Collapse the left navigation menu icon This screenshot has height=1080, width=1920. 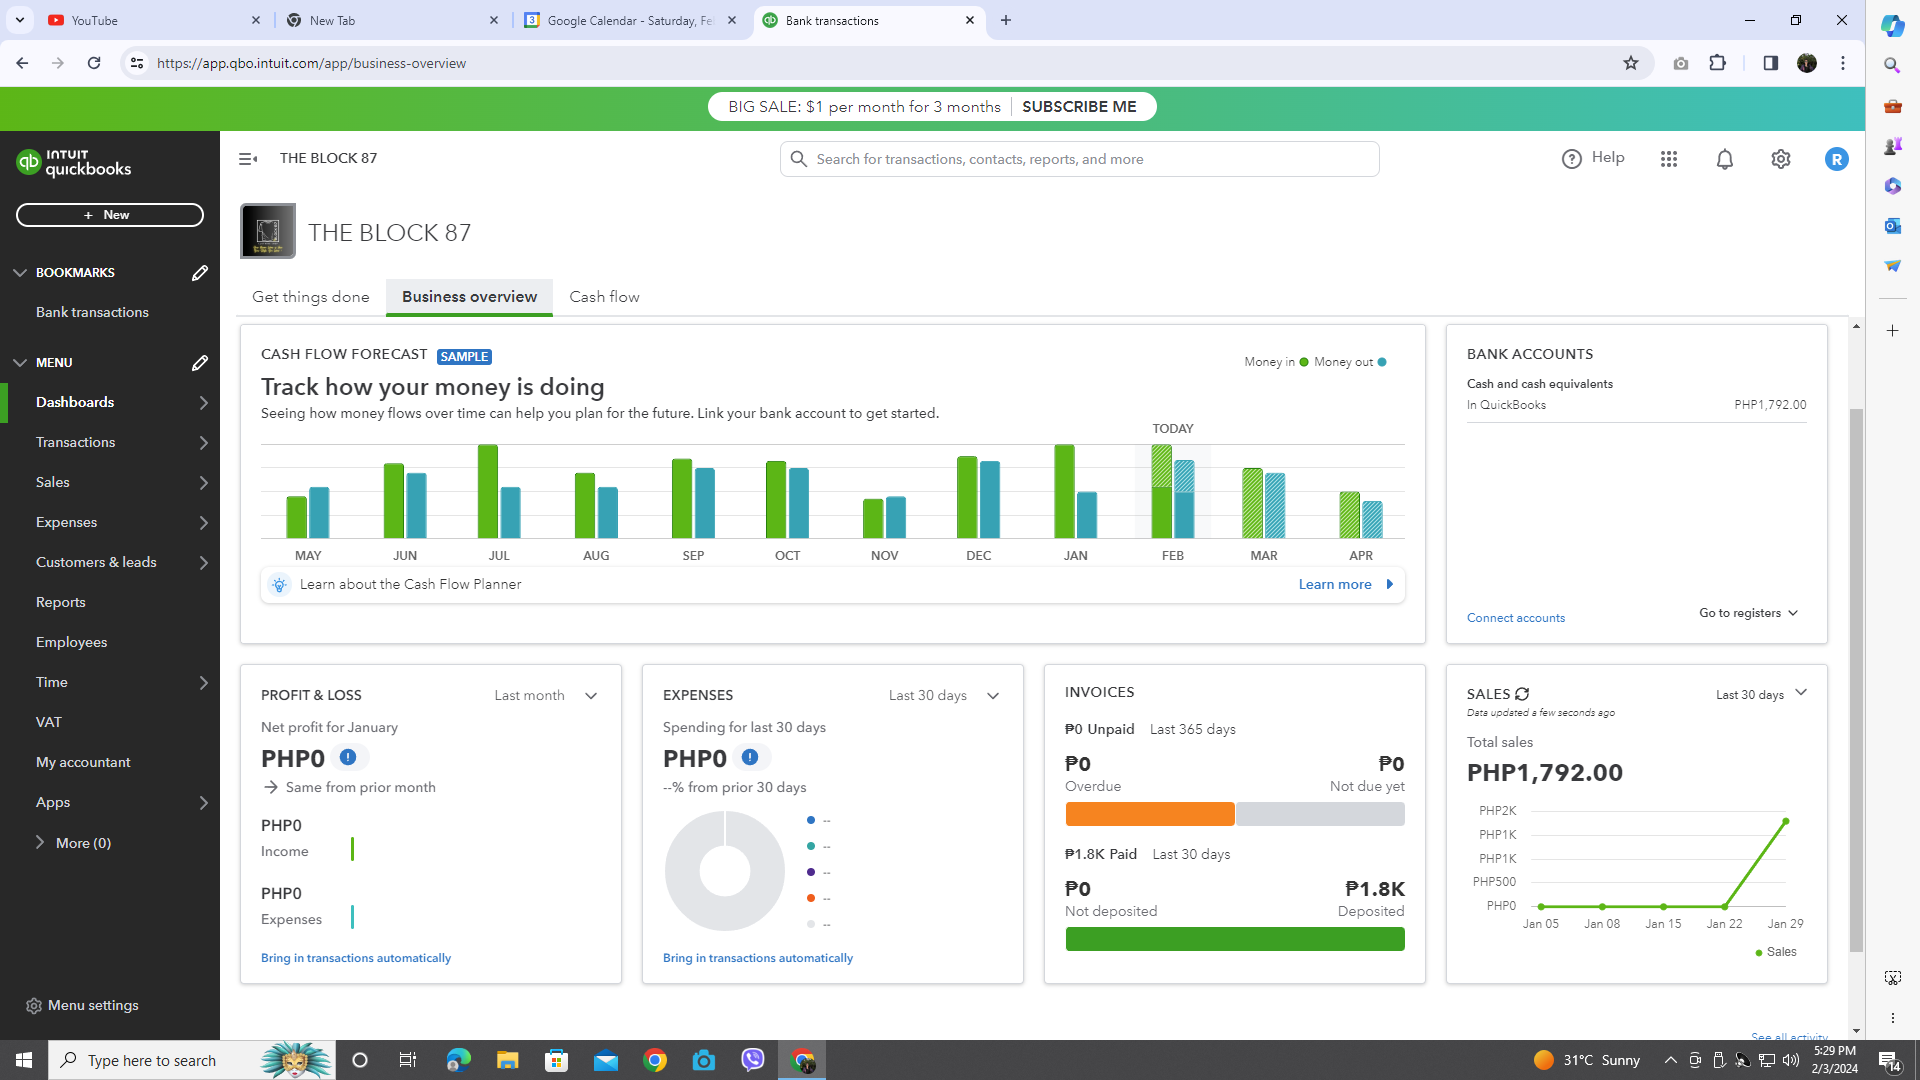248,159
